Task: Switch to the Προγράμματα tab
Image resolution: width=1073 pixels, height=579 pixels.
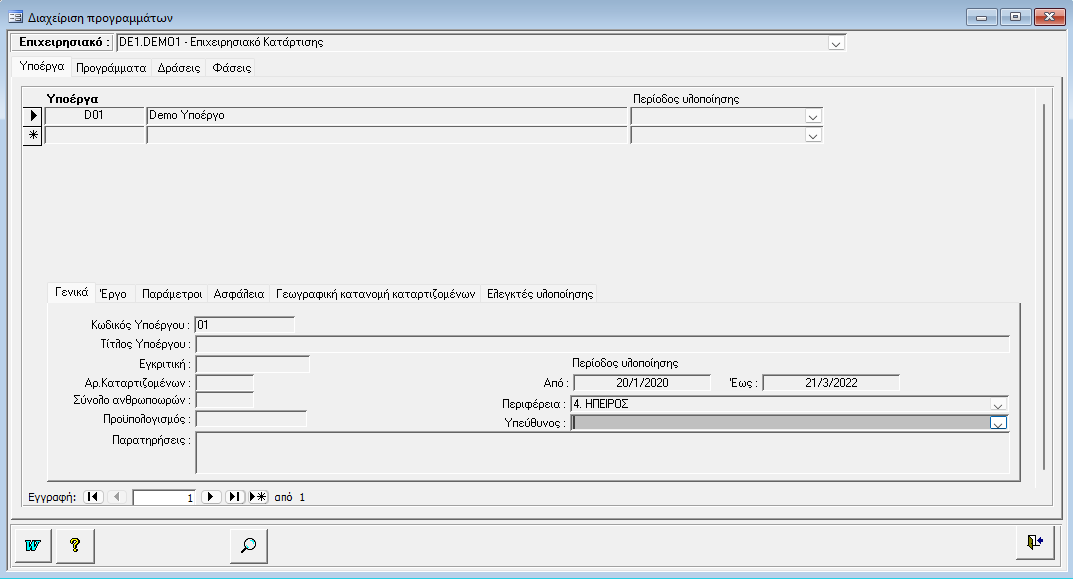Action: tap(111, 68)
